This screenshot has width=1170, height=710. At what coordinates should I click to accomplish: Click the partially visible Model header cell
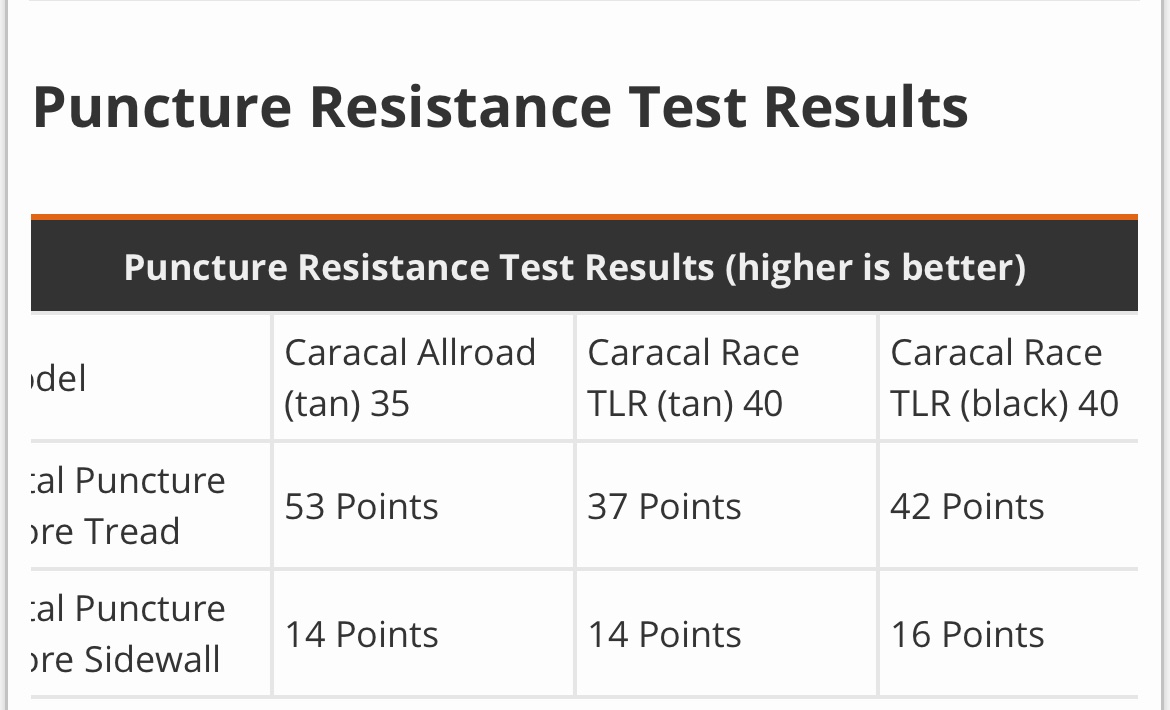pyautogui.click(x=60, y=378)
